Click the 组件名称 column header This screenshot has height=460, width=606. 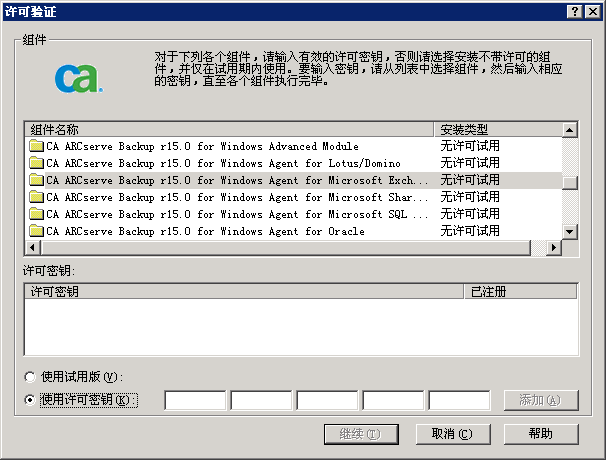tap(229, 129)
